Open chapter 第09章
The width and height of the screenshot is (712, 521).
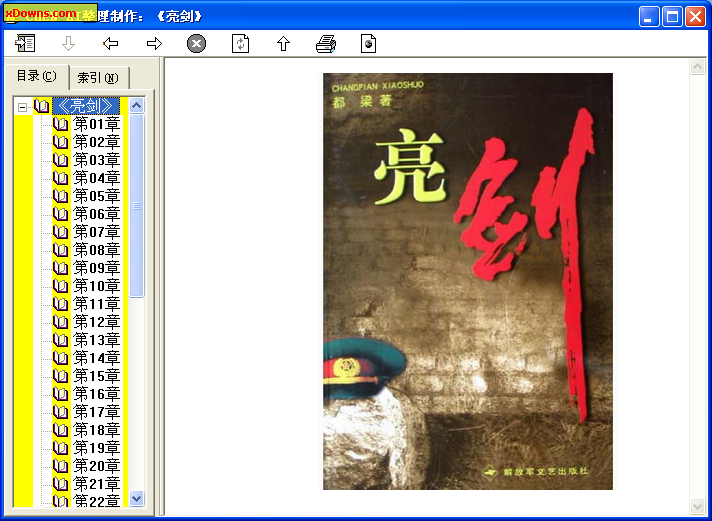pyautogui.click(x=97, y=268)
